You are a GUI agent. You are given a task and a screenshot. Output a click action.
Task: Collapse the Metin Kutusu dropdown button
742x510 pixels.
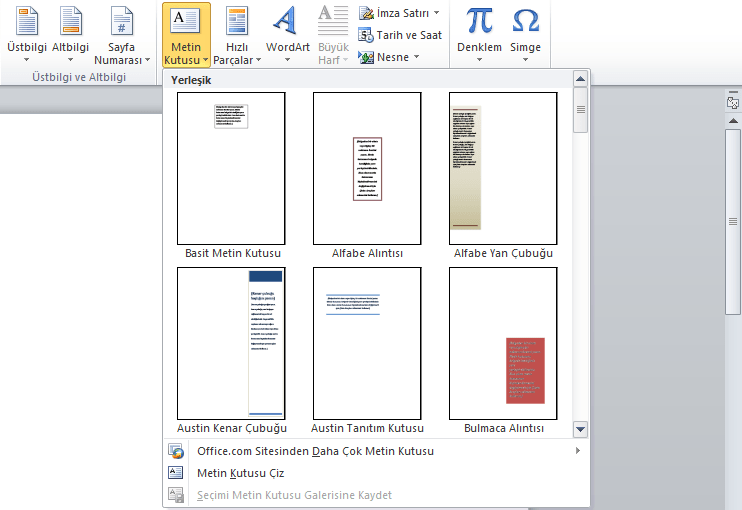186,35
